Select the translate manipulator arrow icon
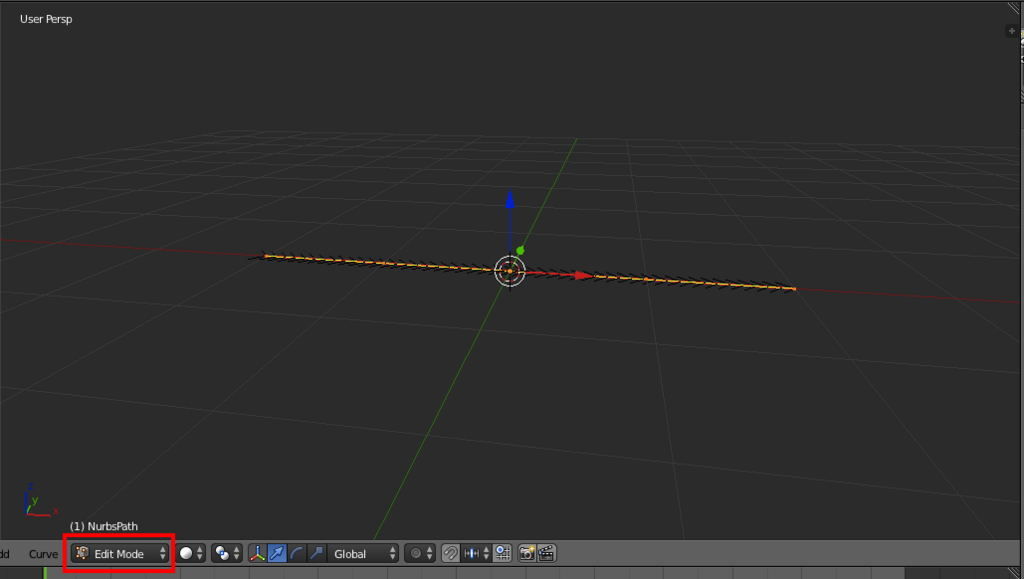Screen dimensions: 1024x579 pos(277,554)
